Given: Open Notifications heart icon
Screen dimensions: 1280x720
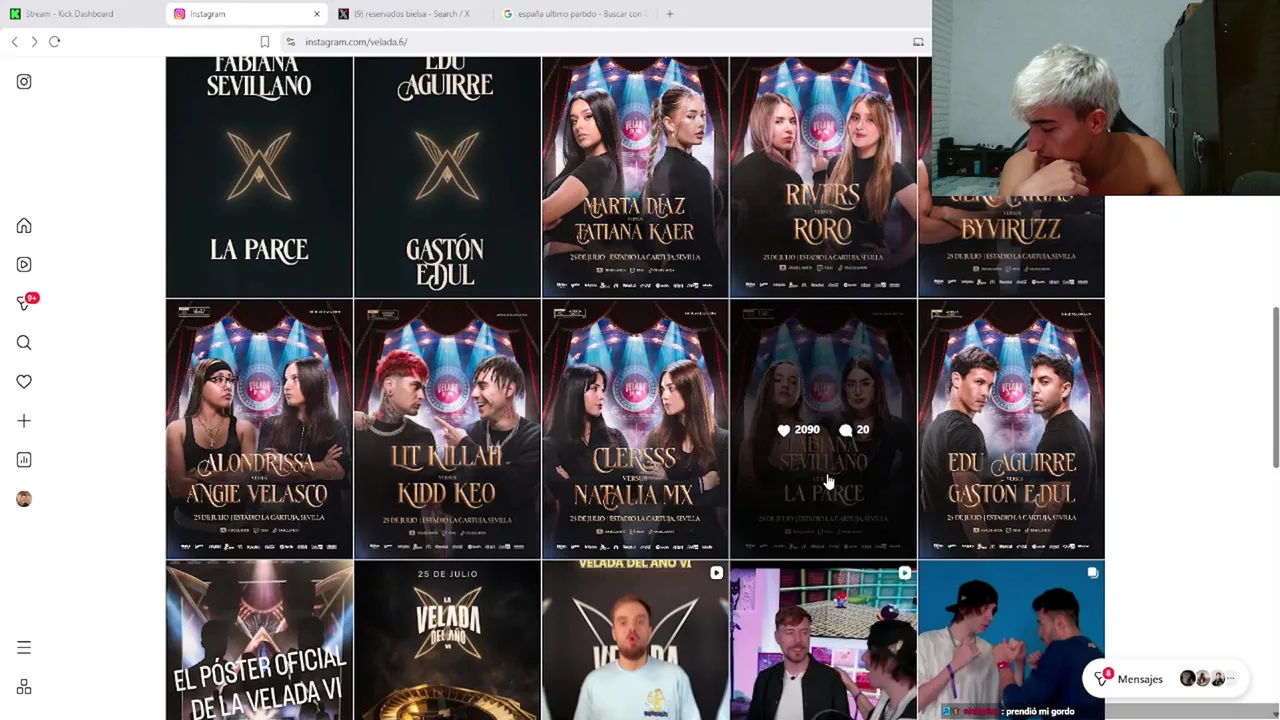Looking at the screenshot, I should [x=24, y=382].
